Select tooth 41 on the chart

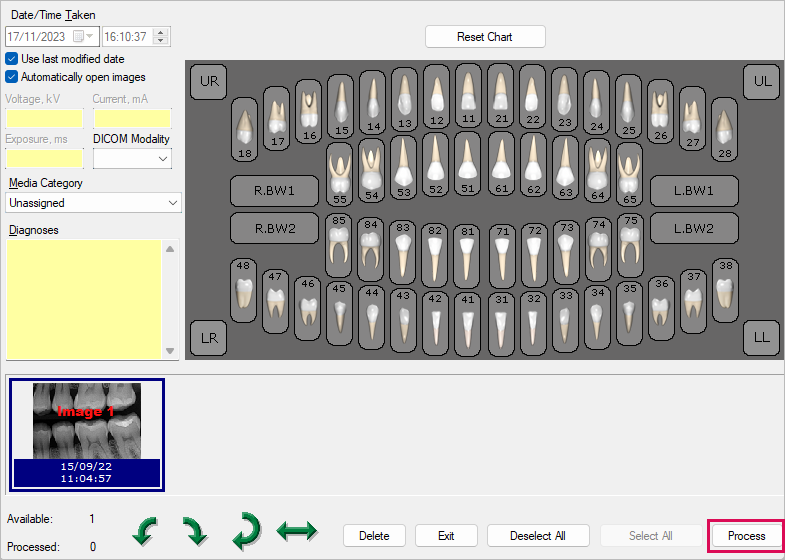coord(468,324)
